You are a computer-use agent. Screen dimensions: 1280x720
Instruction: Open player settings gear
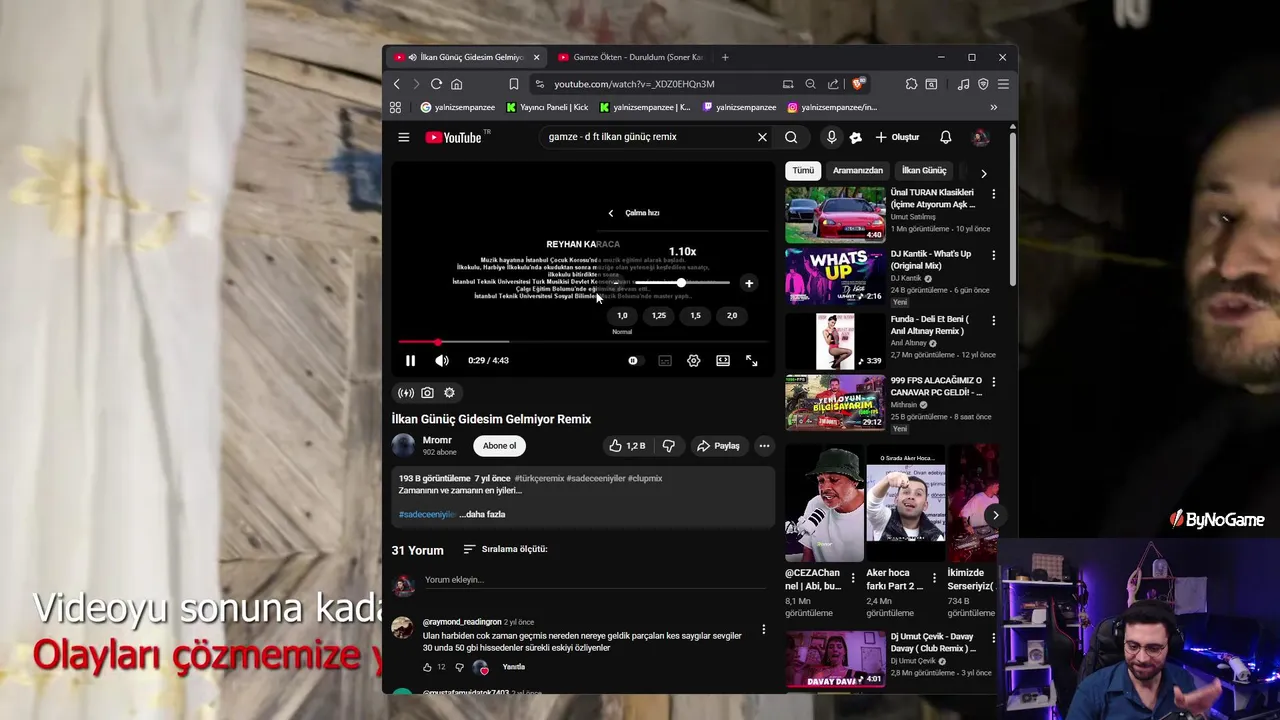[693, 360]
